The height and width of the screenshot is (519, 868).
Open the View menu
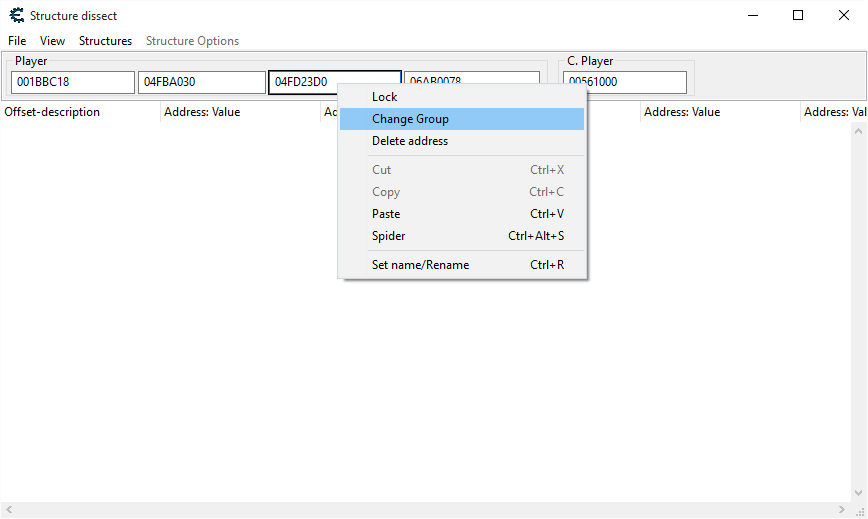pos(52,41)
